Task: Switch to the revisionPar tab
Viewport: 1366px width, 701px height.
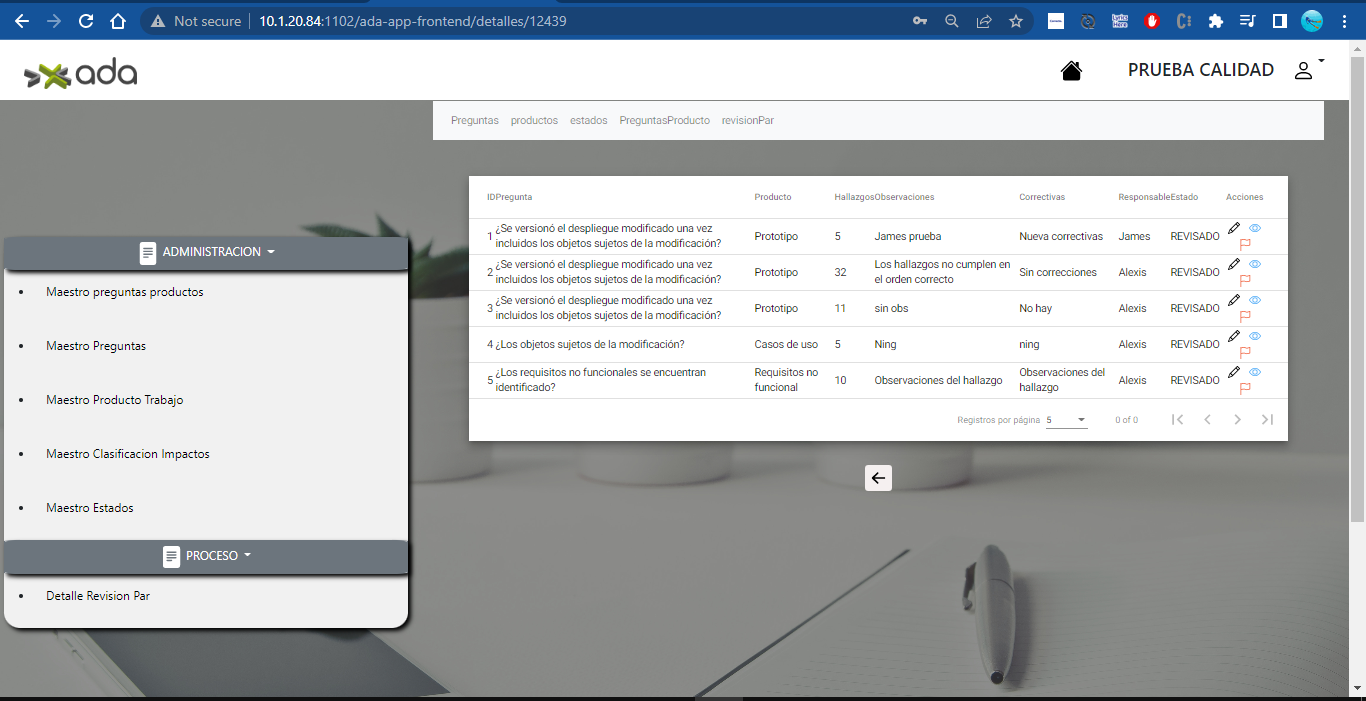Action: (x=747, y=121)
